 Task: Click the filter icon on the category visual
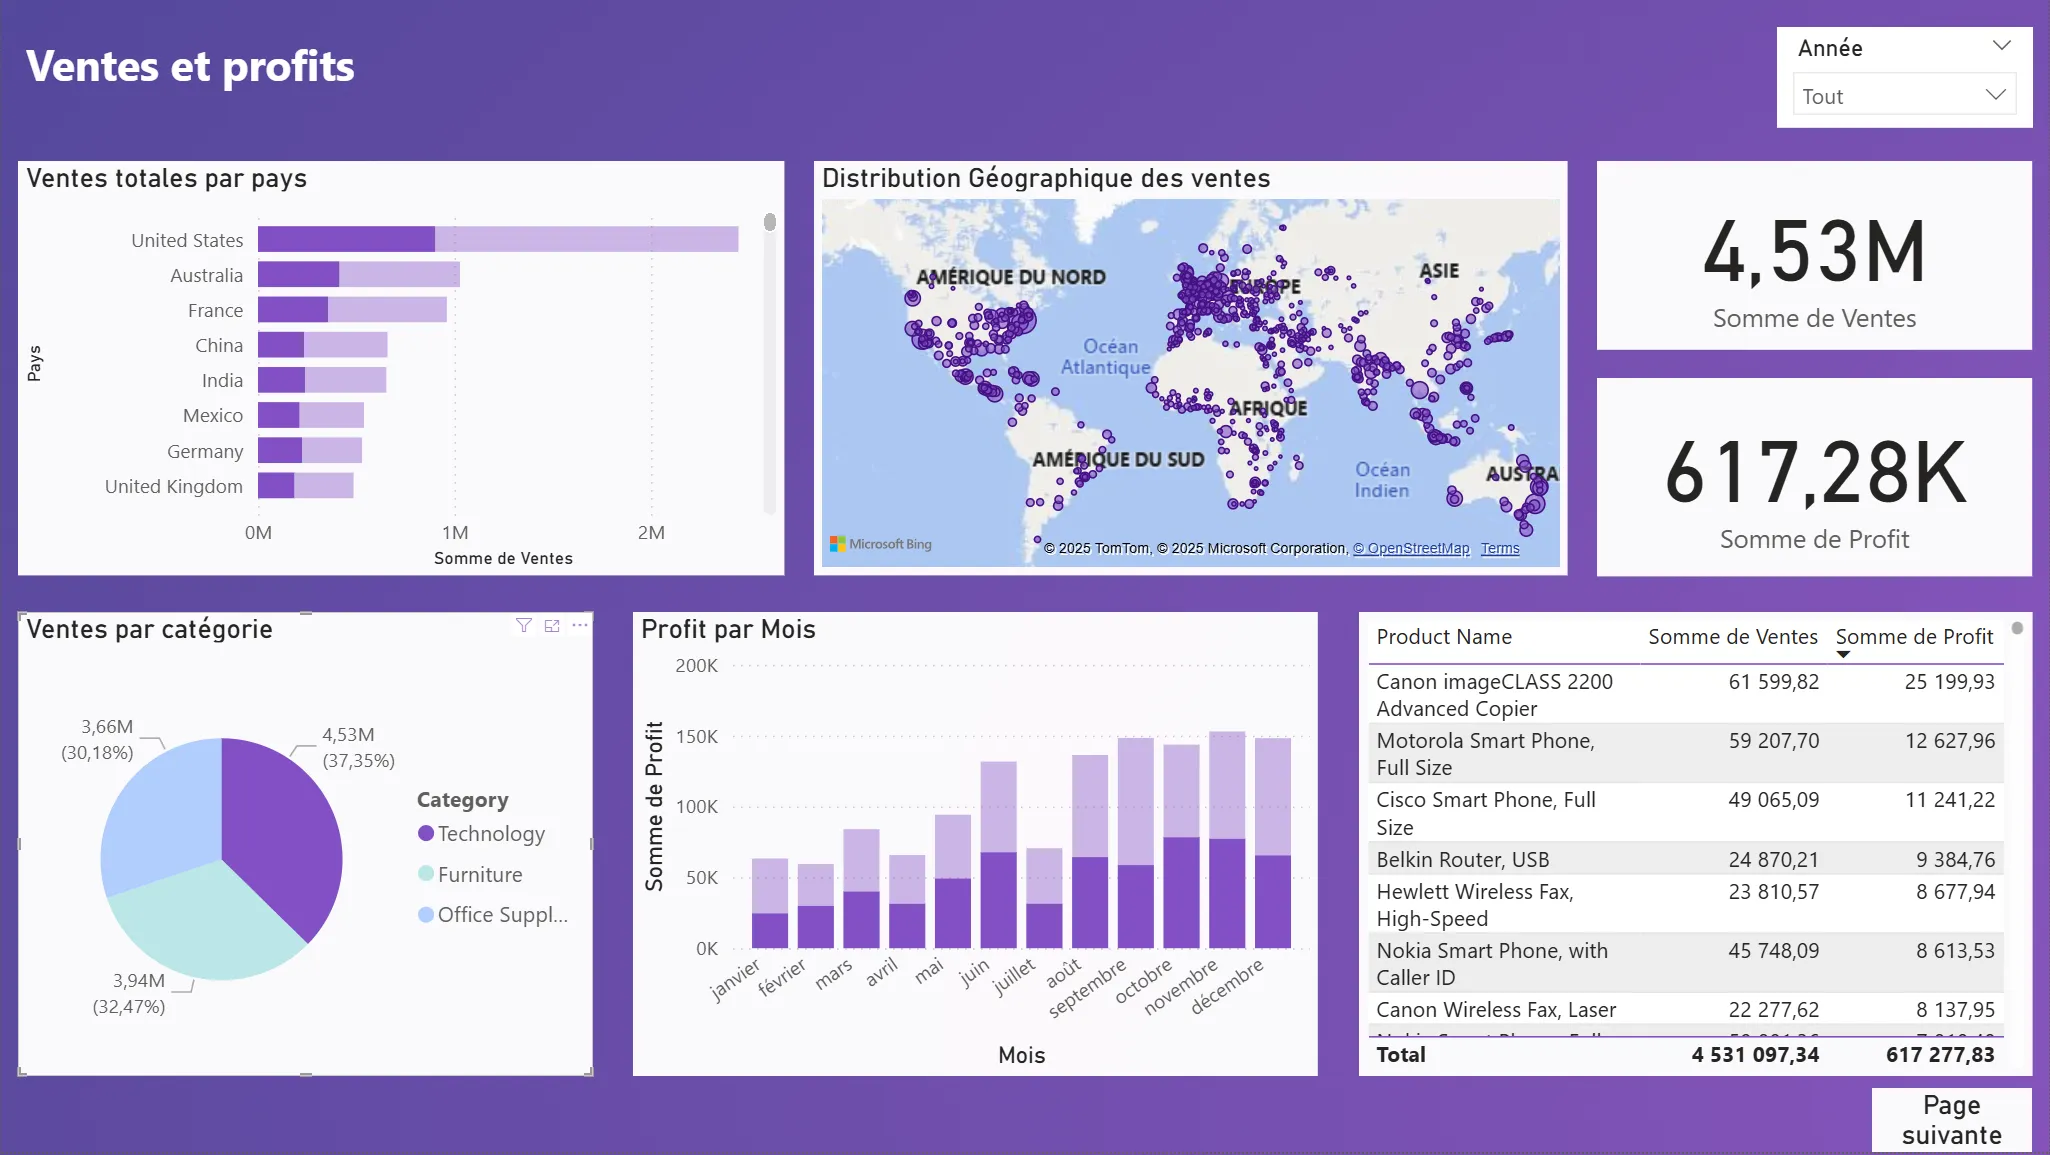pos(523,626)
